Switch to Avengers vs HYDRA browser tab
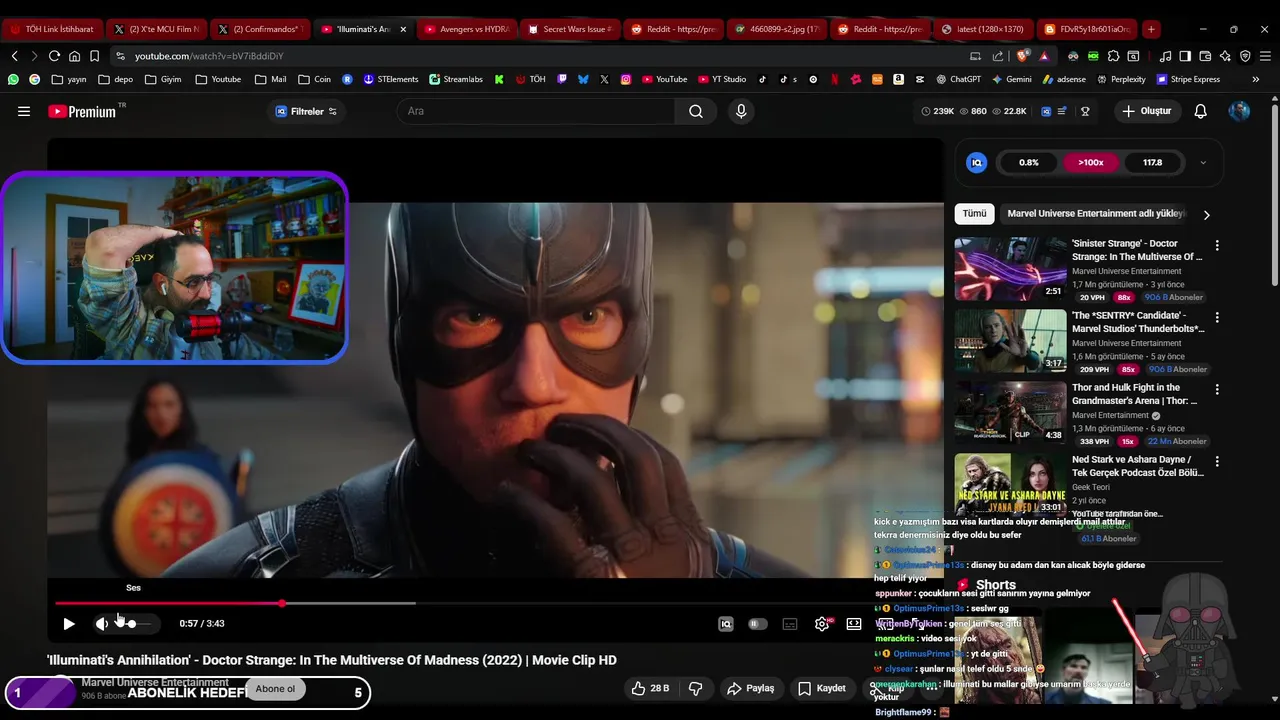Image resolution: width=1280 pixels, height=720 pixels. [x=466, y=29]
